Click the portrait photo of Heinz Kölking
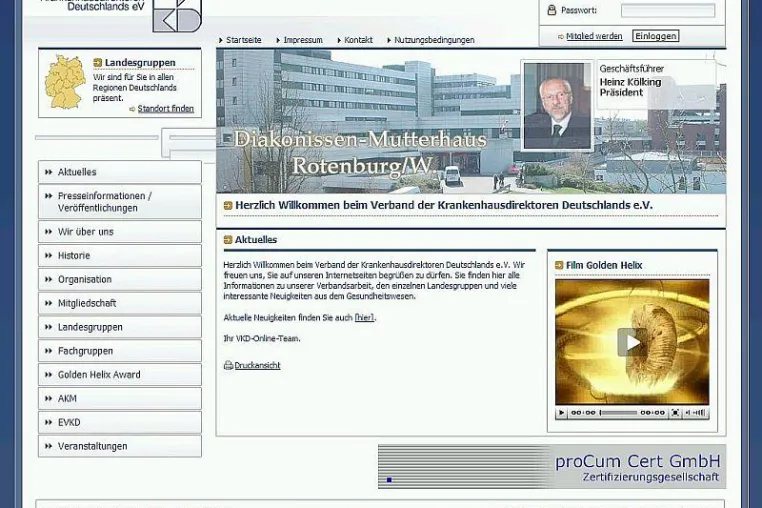762x508 pixels. [557, 105]
